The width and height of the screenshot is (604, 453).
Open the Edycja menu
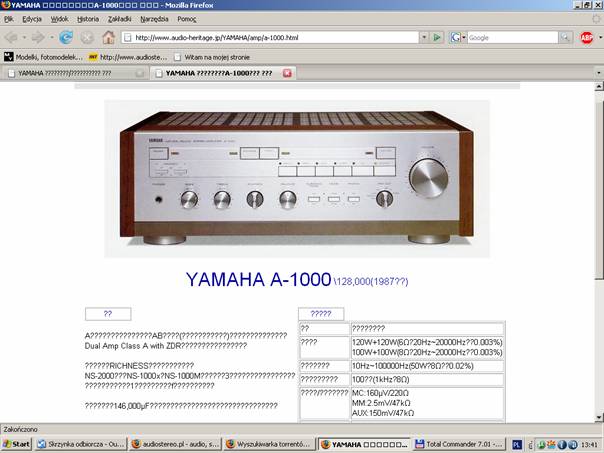32,19
